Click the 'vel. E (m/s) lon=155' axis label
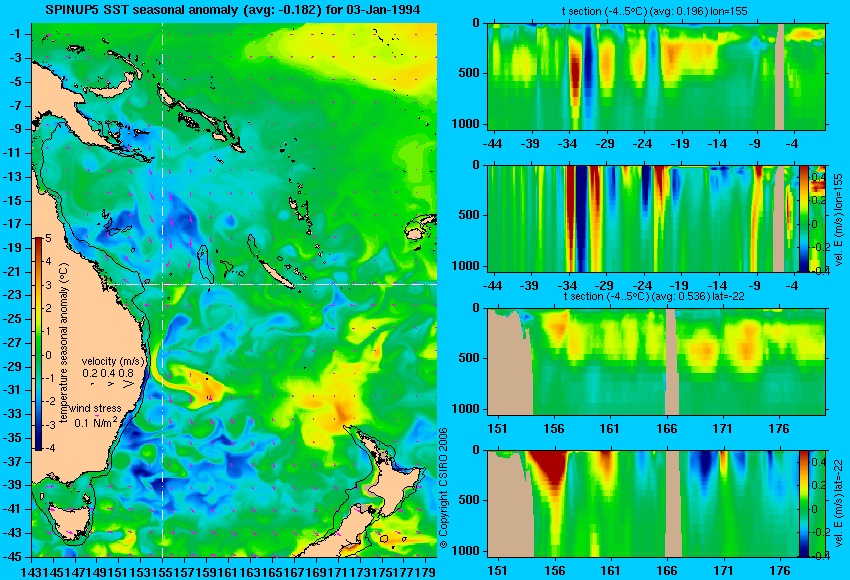Screen dimensions: 850x580 pos(839,220)
